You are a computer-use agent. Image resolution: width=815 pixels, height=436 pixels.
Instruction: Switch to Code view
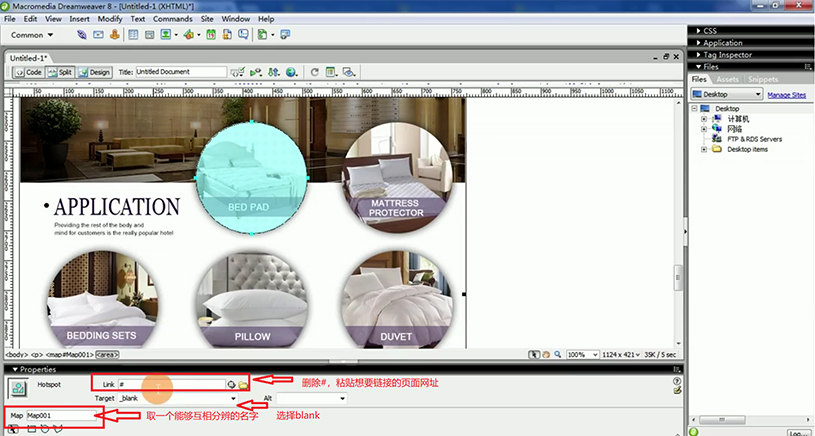pyautogui.click(x=30, y=72)
